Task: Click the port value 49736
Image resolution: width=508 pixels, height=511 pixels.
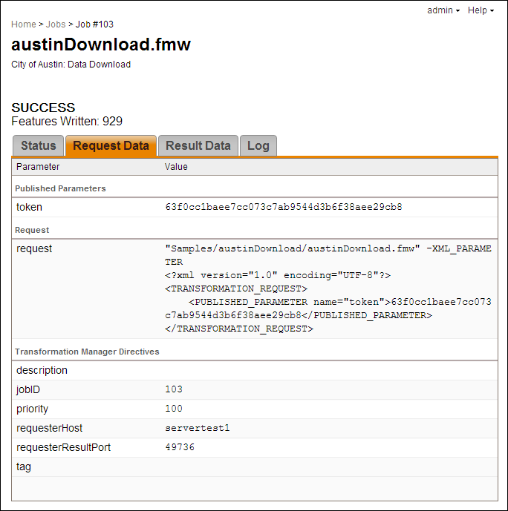Action: tap(180, 447)
